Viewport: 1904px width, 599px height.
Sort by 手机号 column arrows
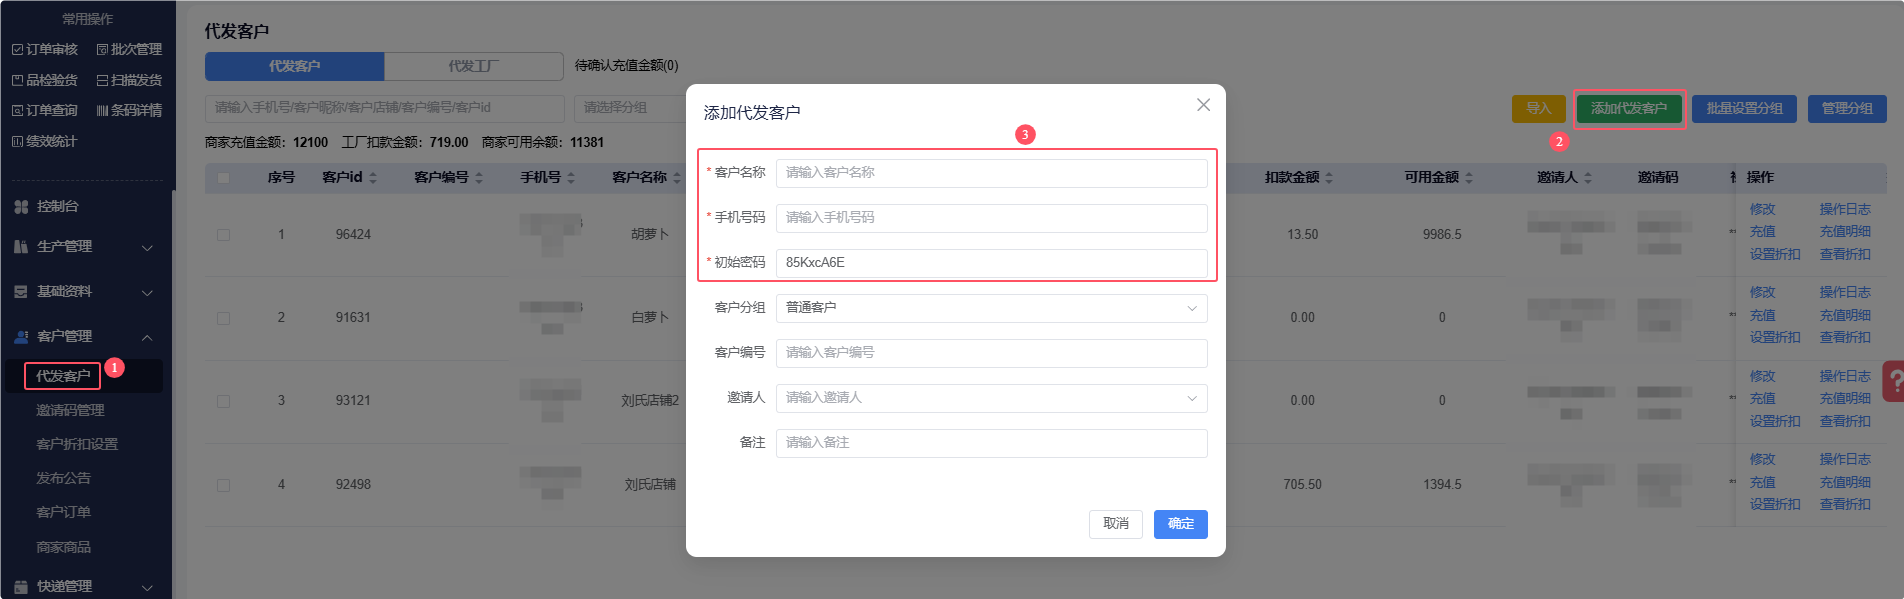[x=571, y=178]
